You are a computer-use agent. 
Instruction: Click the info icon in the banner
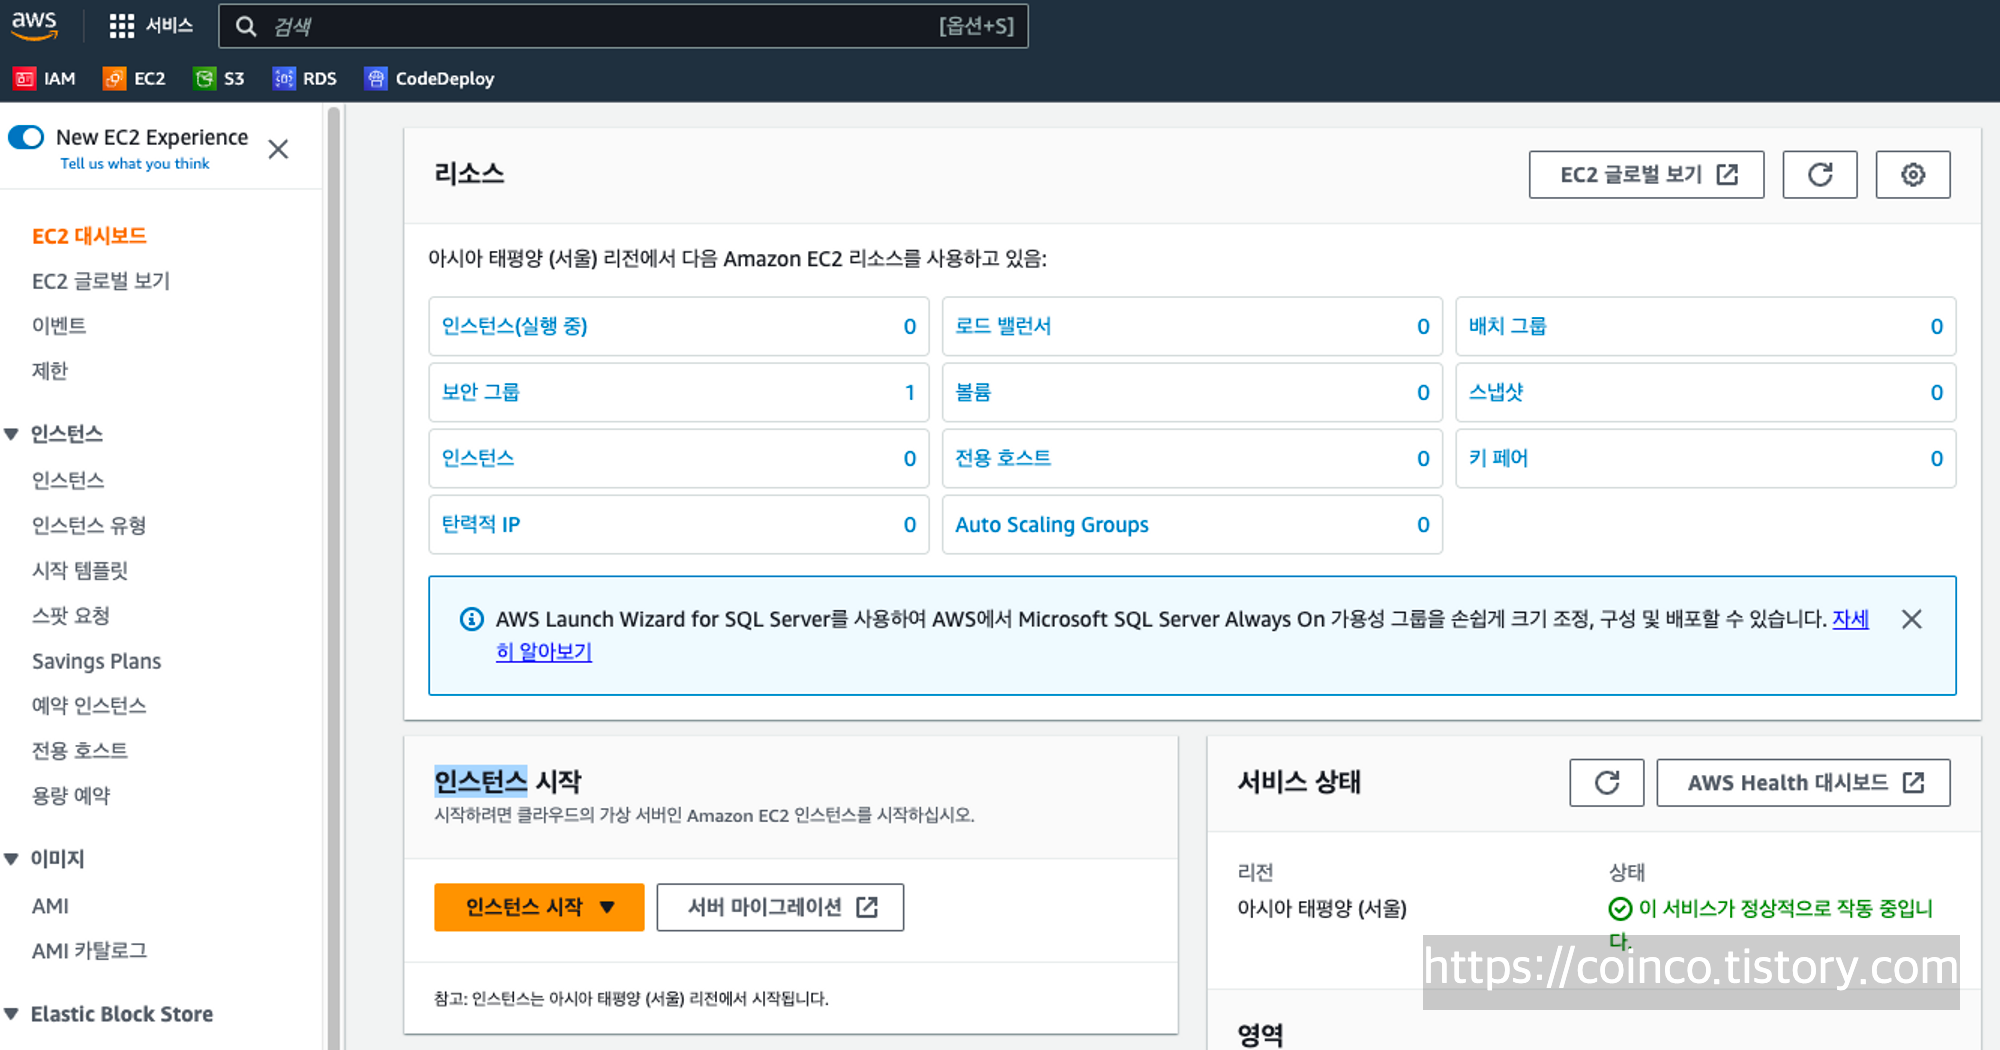pyautogui.click(x=471, y=619)
